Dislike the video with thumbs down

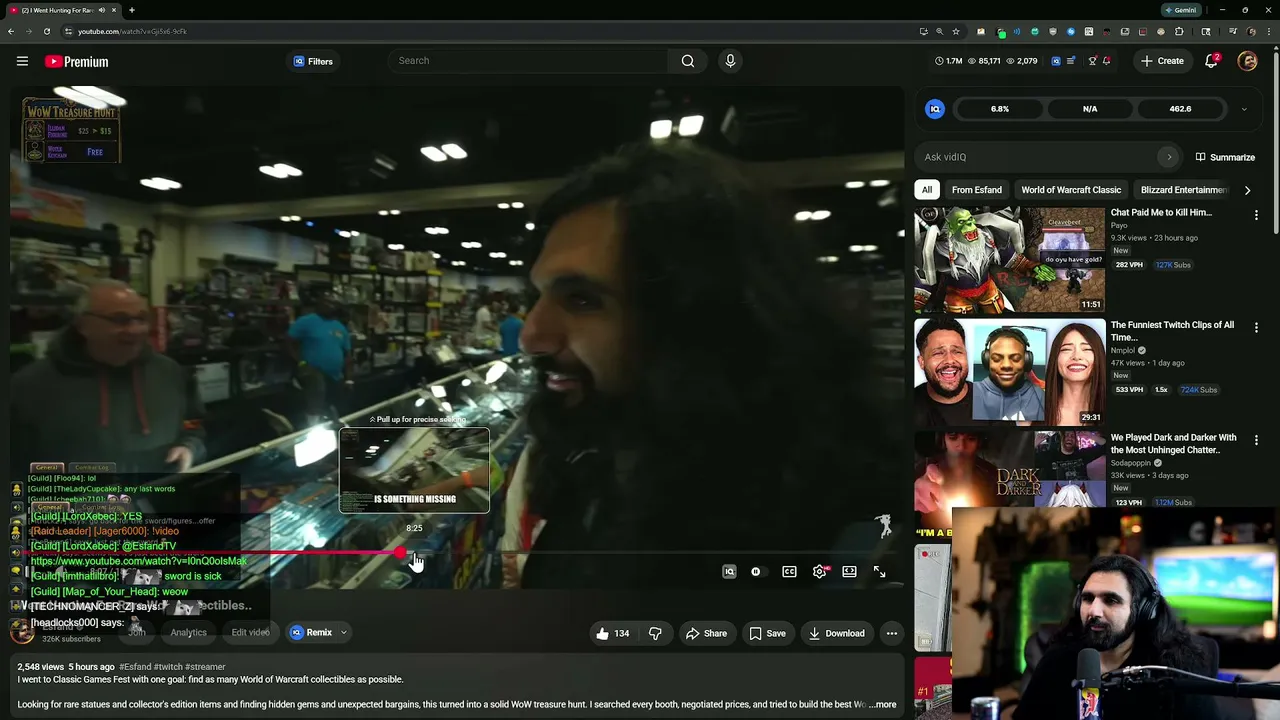(x=655, y=633)
